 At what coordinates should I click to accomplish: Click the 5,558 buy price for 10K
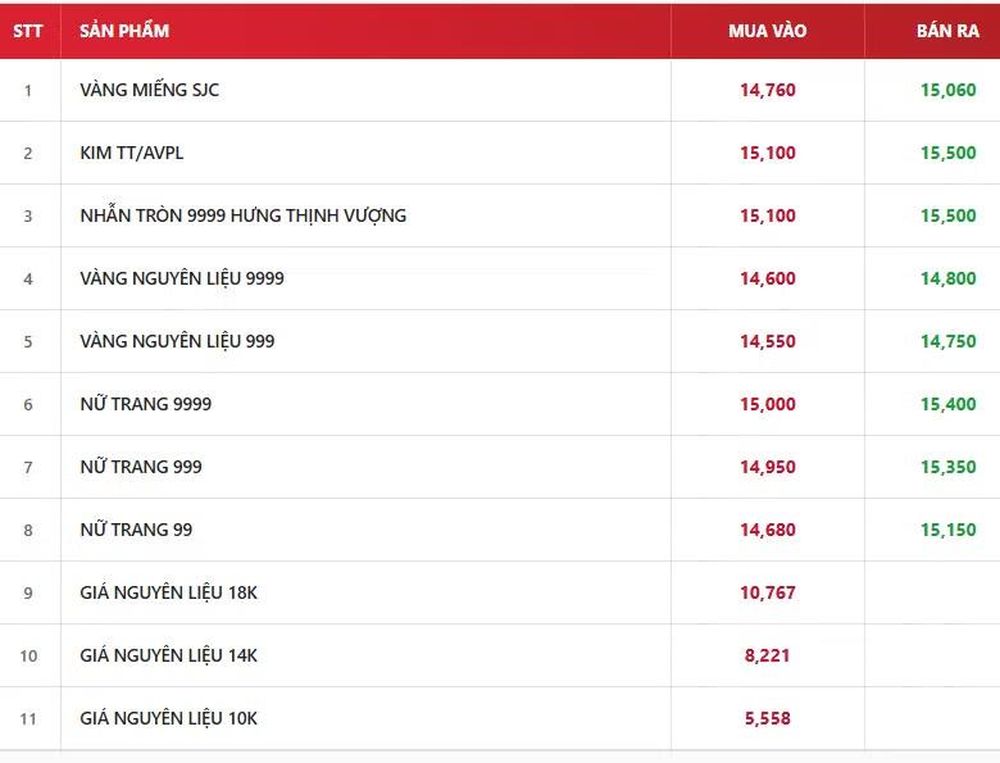click(767, 718)
